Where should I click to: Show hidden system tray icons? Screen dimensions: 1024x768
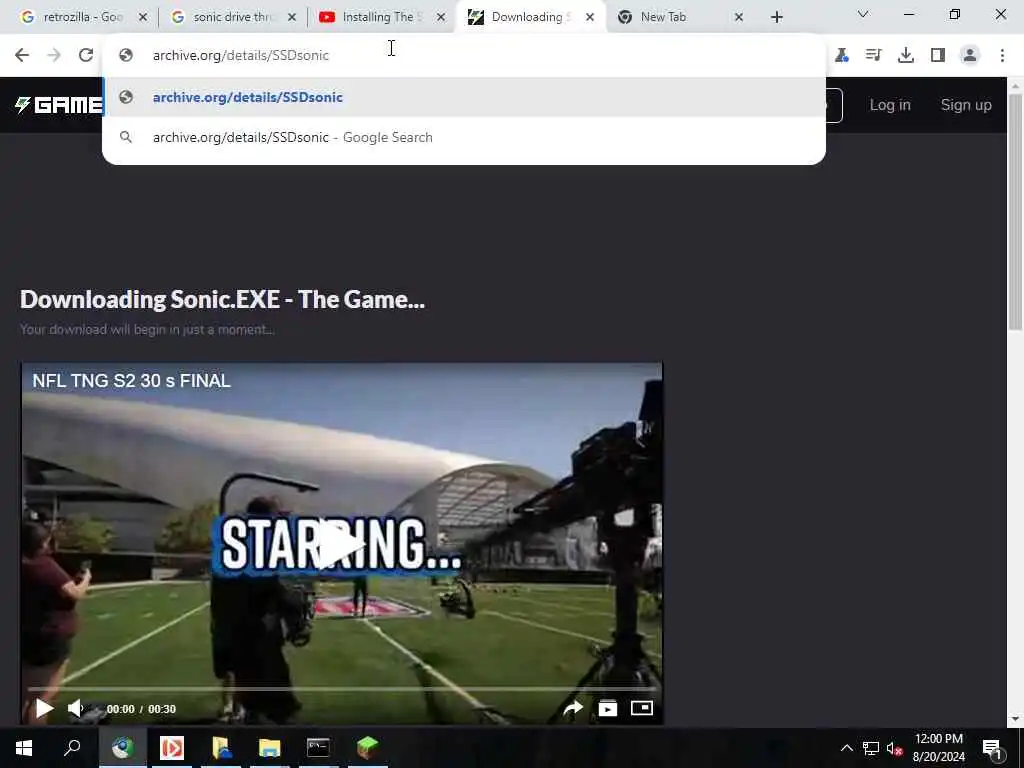[846, 748]
